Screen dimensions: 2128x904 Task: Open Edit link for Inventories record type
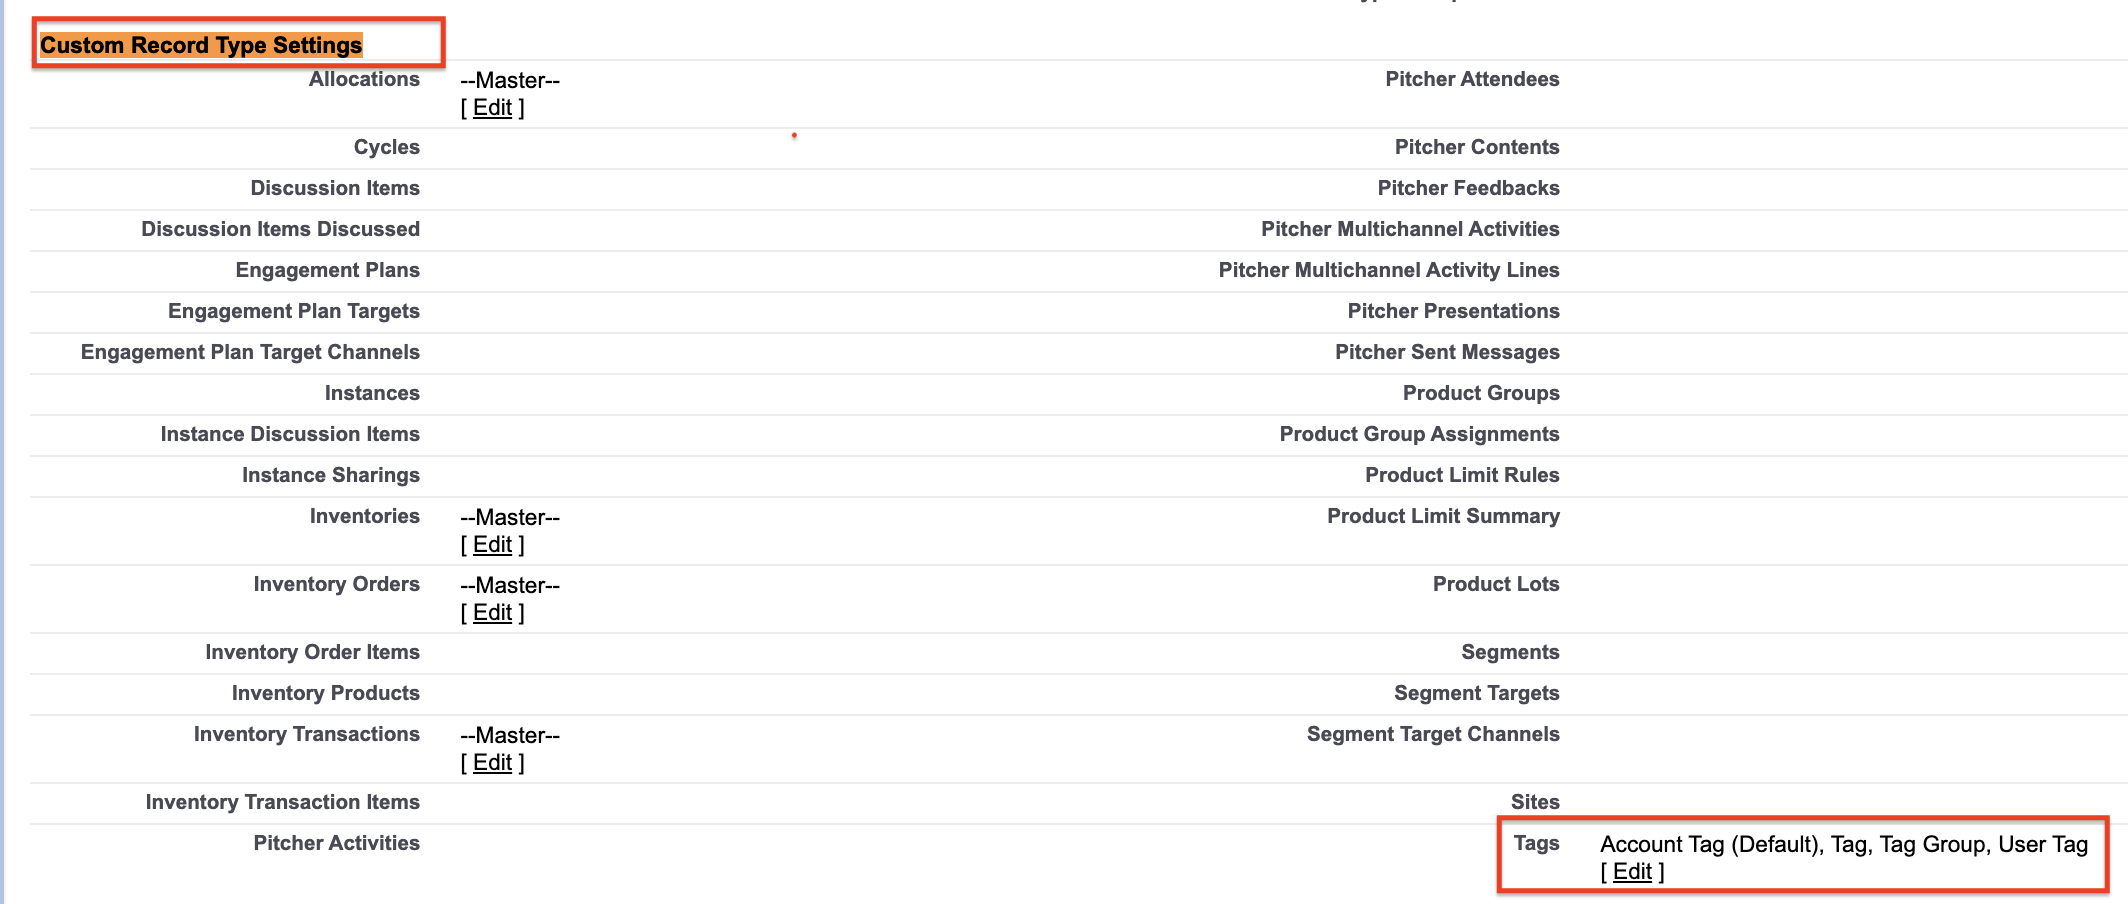pos(492,545)
